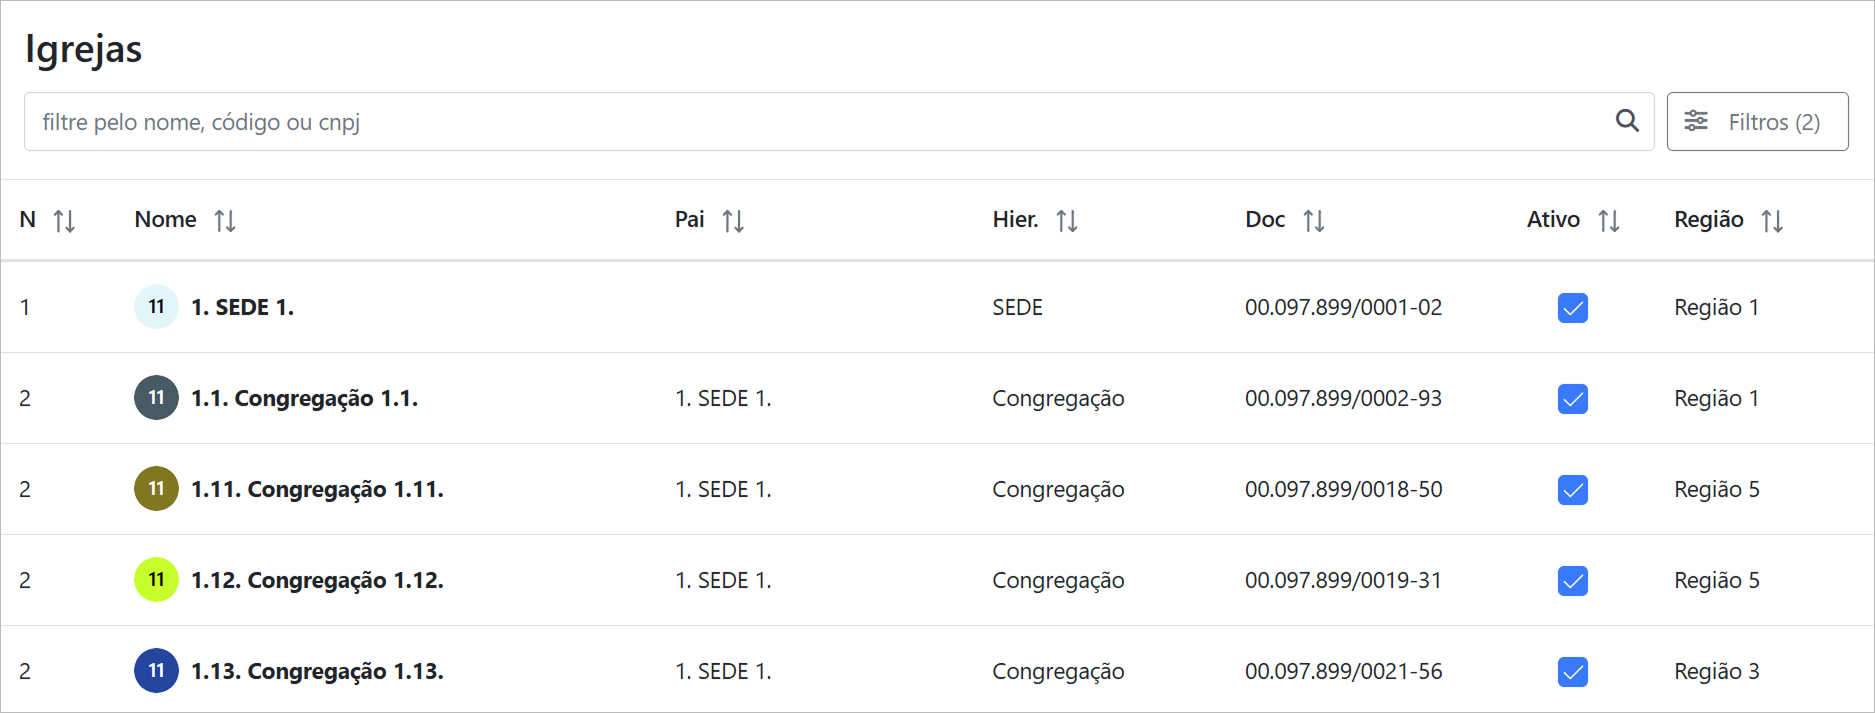
Task: Click the Nome column header
Action: point(166,220)
